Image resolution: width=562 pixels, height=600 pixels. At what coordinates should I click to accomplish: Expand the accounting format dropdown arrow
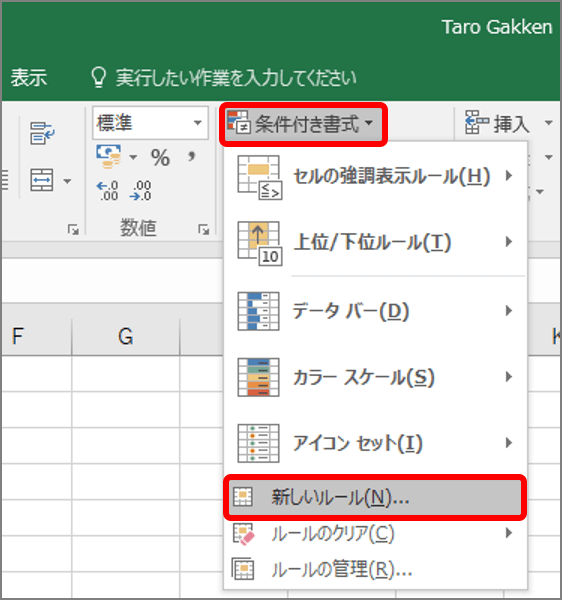tap(133, 157)
